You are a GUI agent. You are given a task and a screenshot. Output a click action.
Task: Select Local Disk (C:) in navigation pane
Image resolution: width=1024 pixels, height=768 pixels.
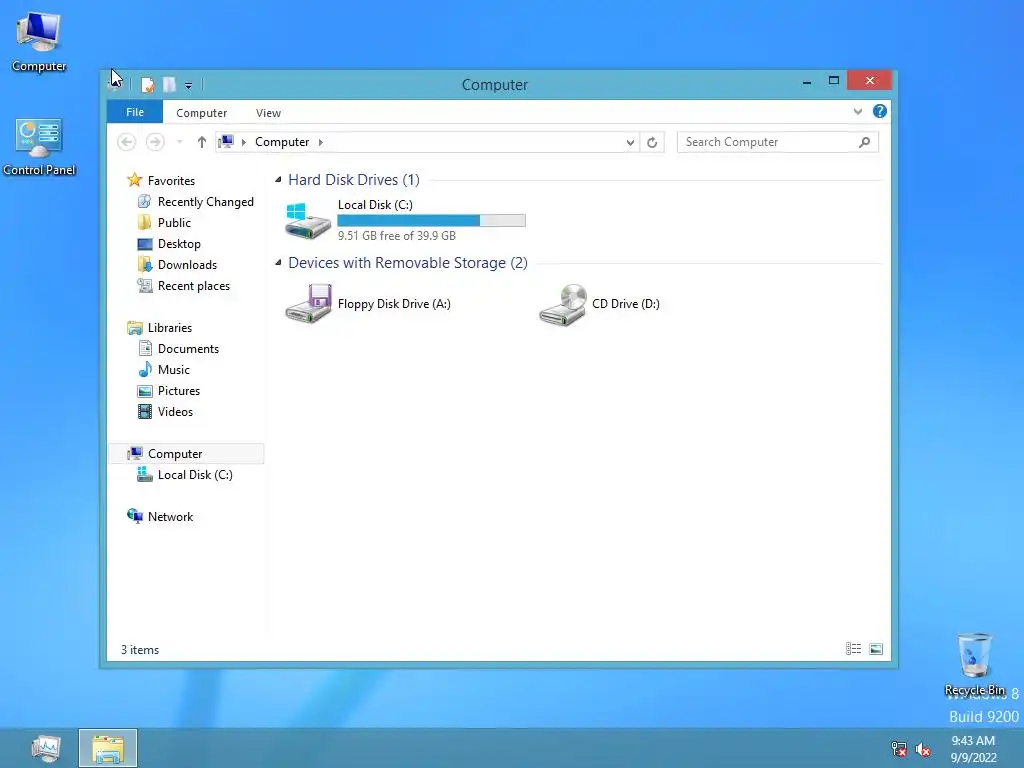coord(195,475)
